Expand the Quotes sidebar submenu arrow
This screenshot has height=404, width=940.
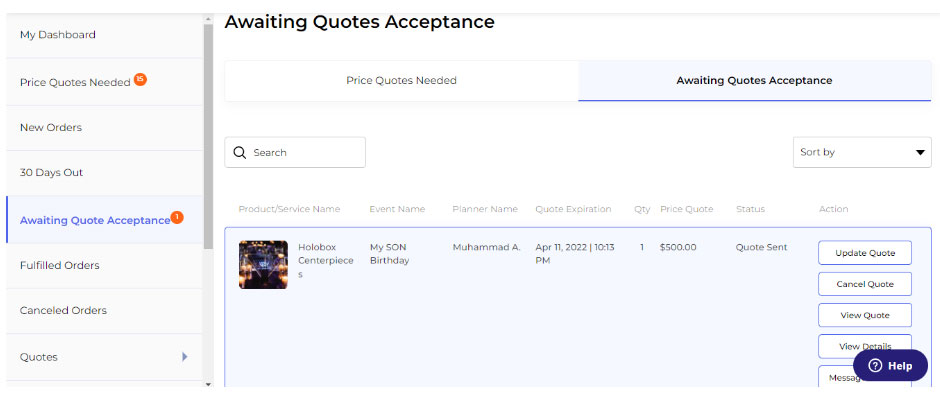click(x=184, y=356)
